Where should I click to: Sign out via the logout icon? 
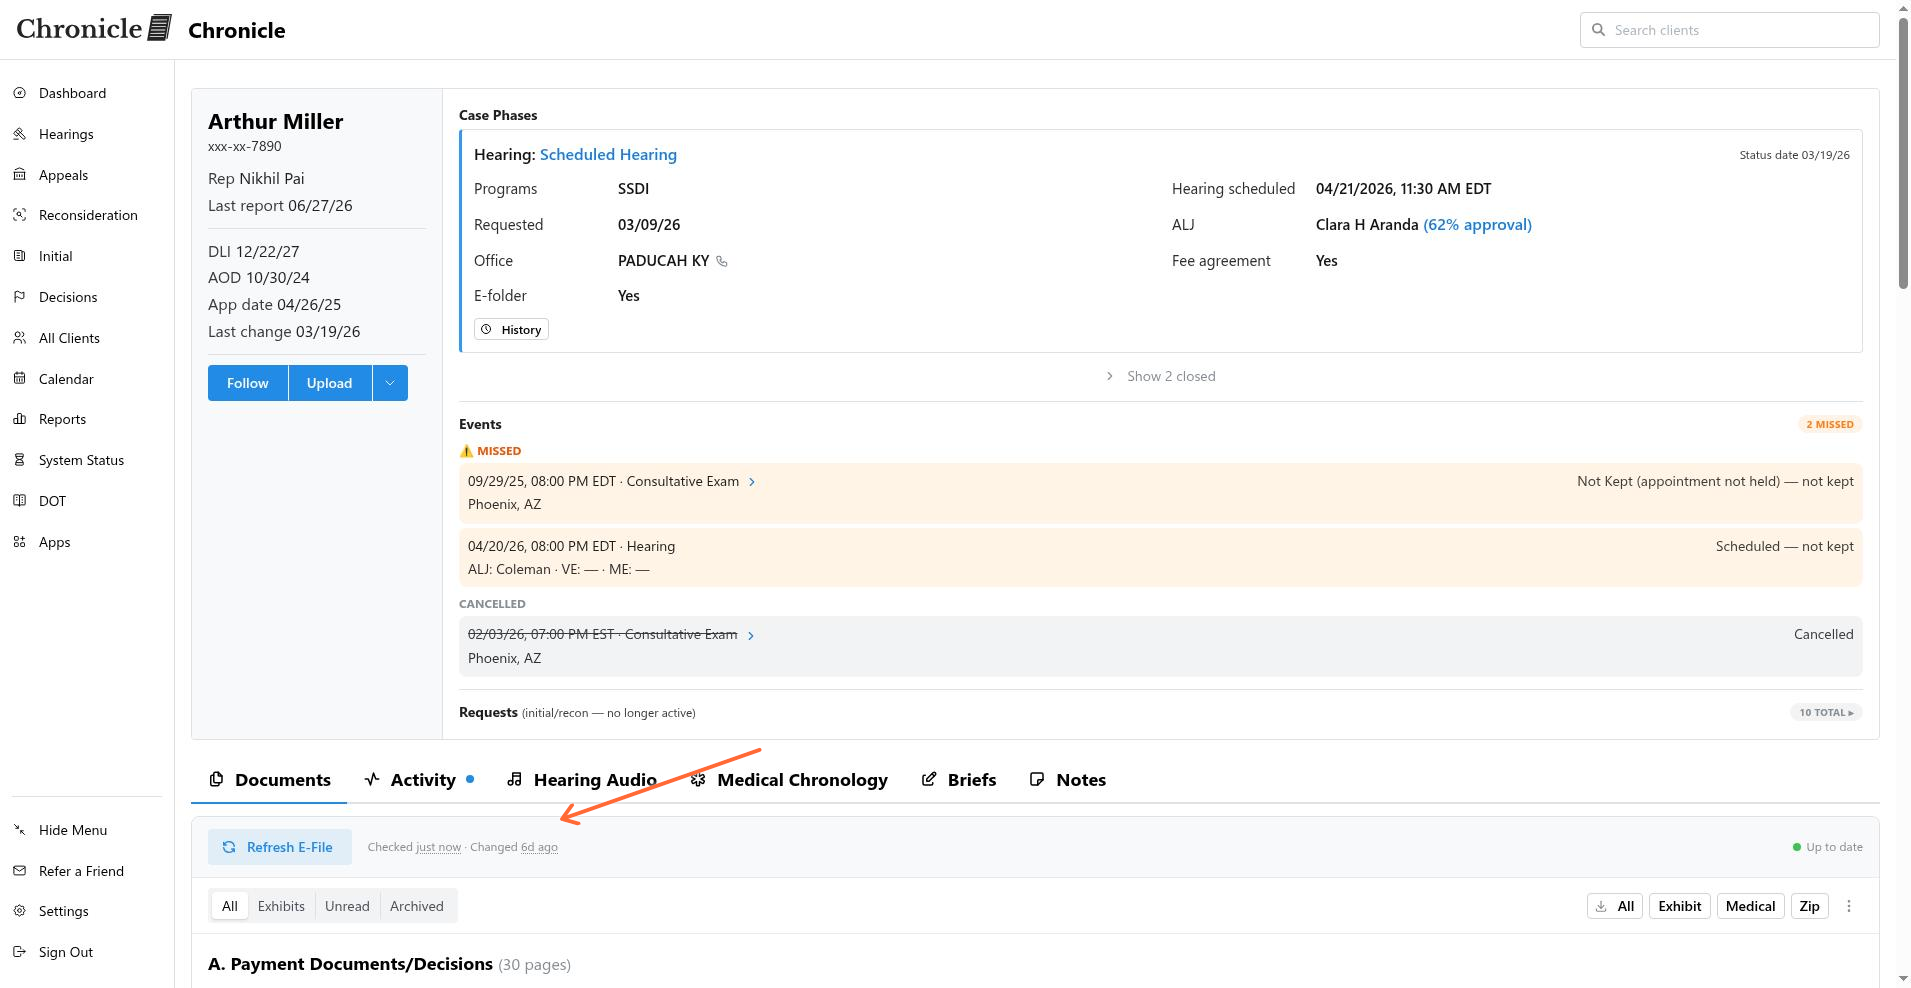(x=19, y=952)
